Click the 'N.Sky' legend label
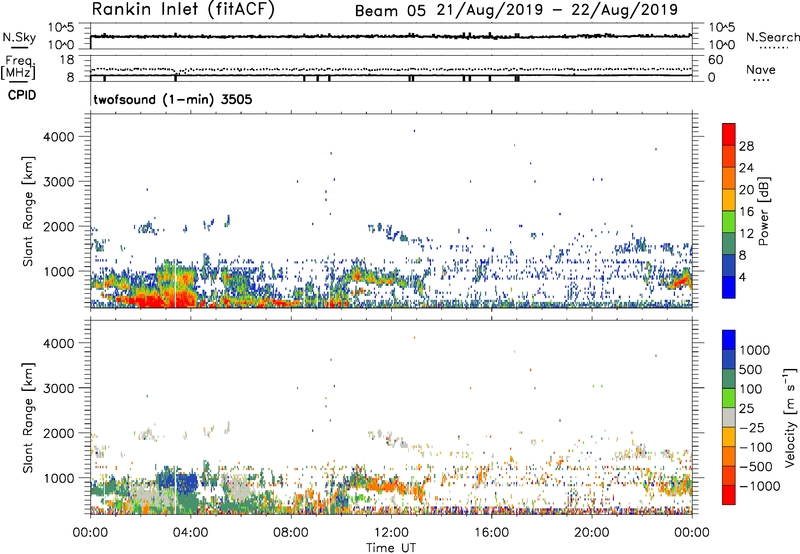 (19, 37)
